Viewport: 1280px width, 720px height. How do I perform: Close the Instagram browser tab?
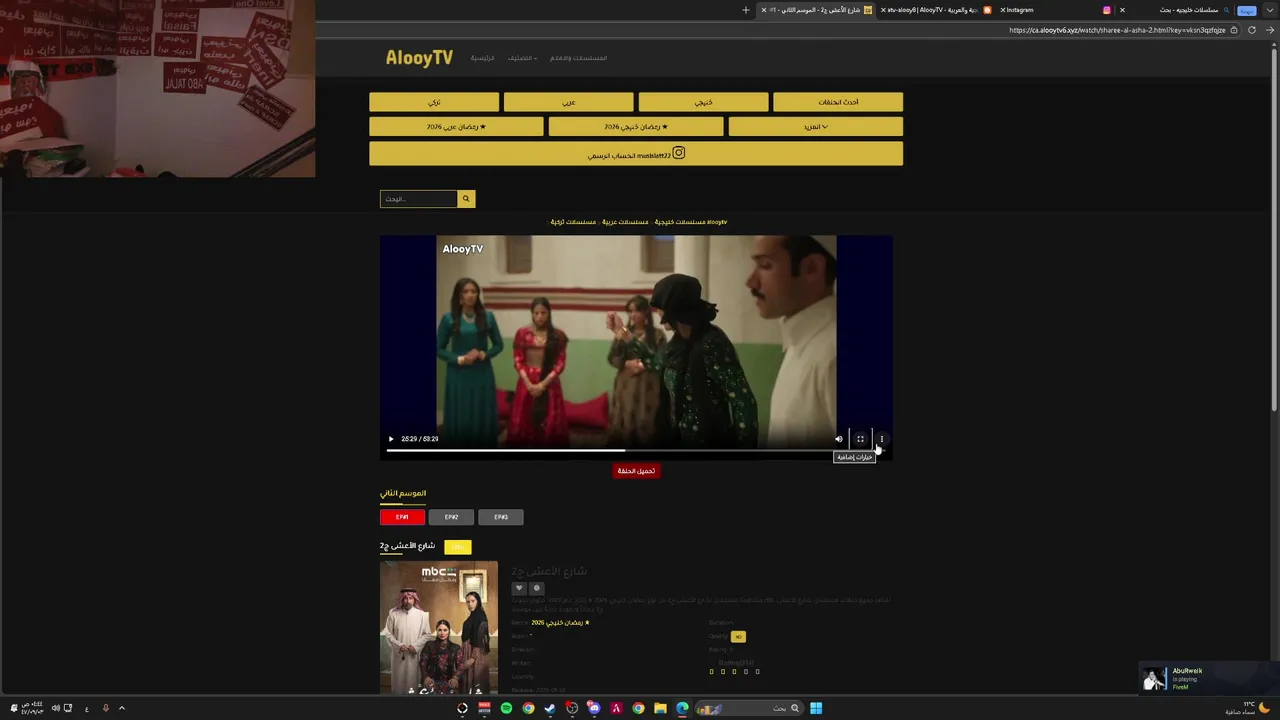coord(1002,10)
